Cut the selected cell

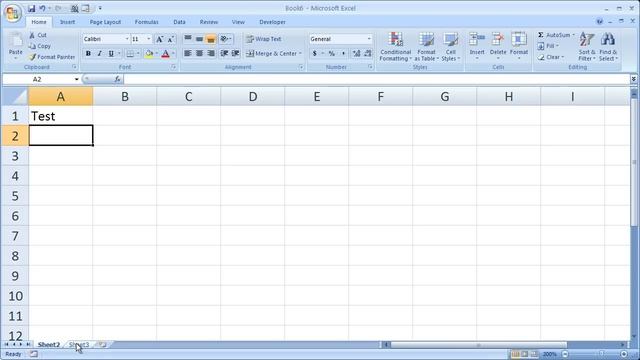[x=38, y=35]
